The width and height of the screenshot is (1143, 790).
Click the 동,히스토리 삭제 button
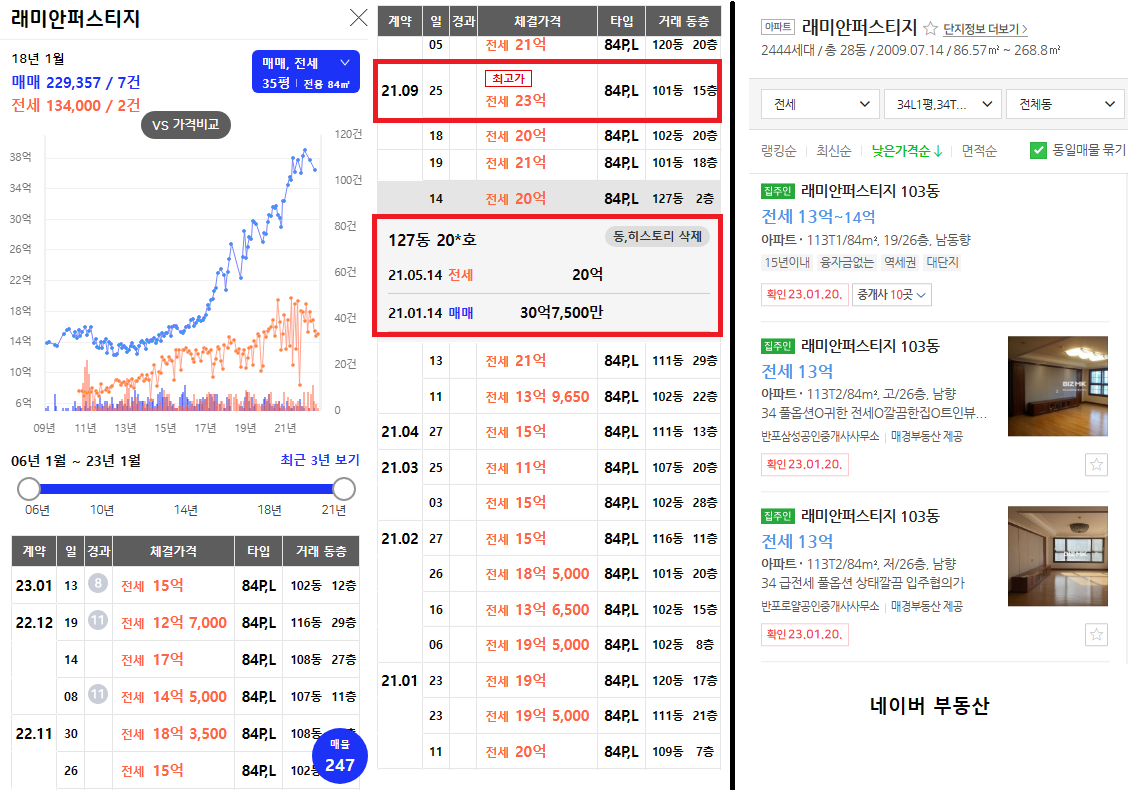[658, 236]
